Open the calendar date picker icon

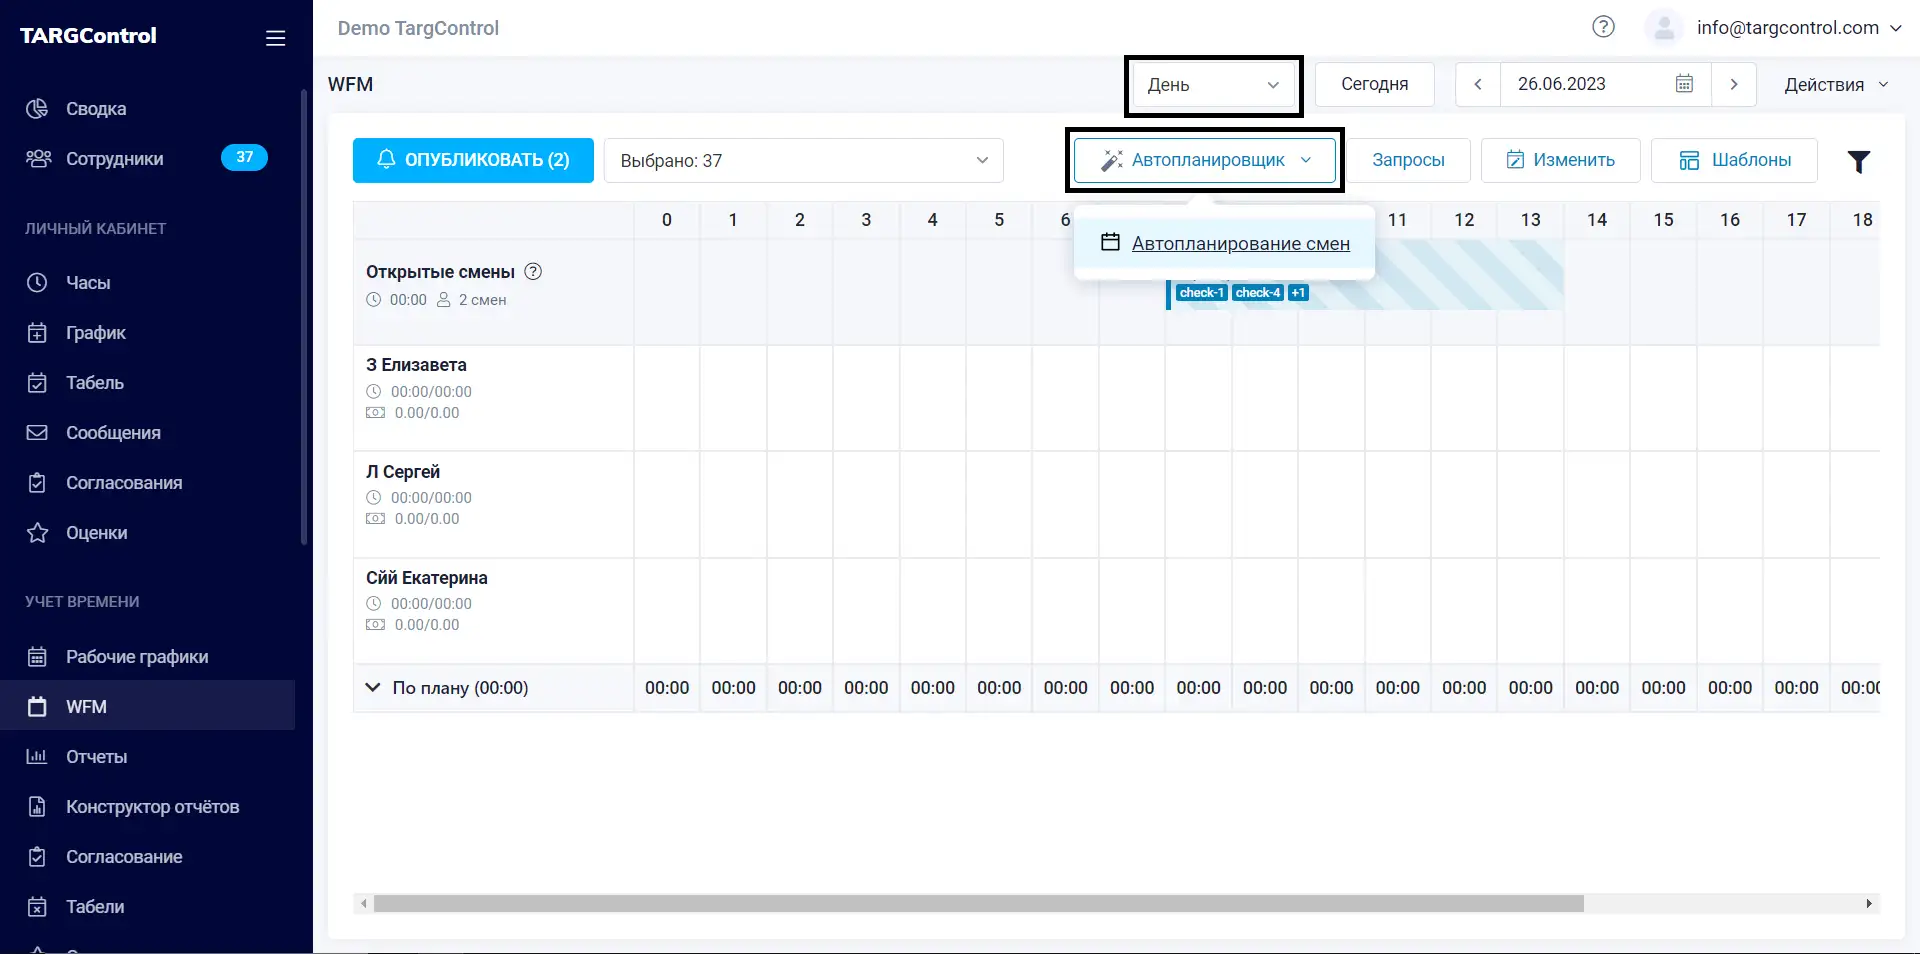[x=1684, y=84]
